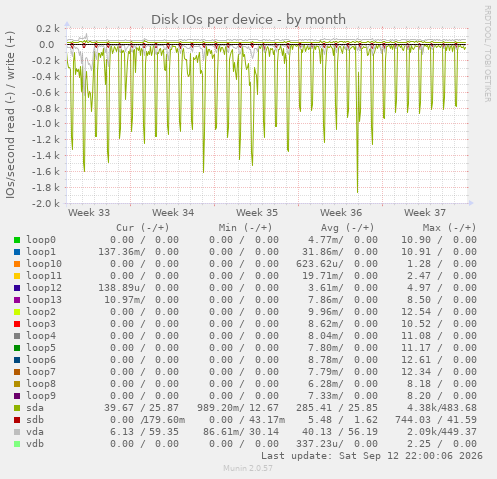
Task: Select the 'loop13' device name in legend
Action: point(44,300)
